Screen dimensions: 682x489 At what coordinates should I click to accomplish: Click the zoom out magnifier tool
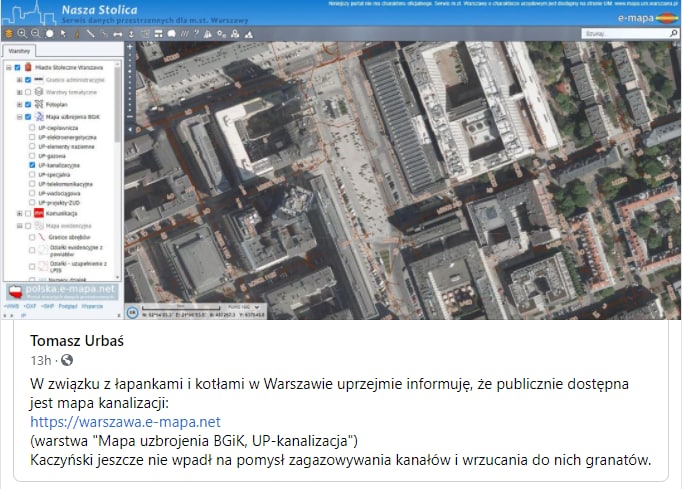pos(35,33)
